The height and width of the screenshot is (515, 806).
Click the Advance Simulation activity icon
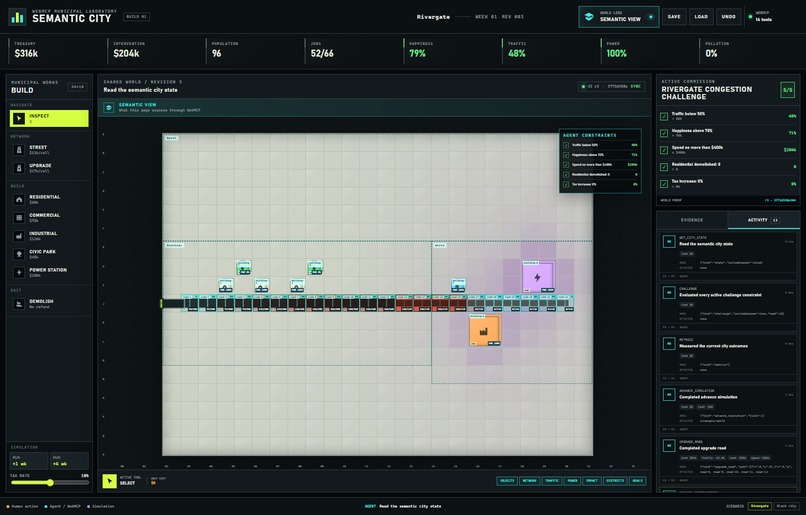669,394
